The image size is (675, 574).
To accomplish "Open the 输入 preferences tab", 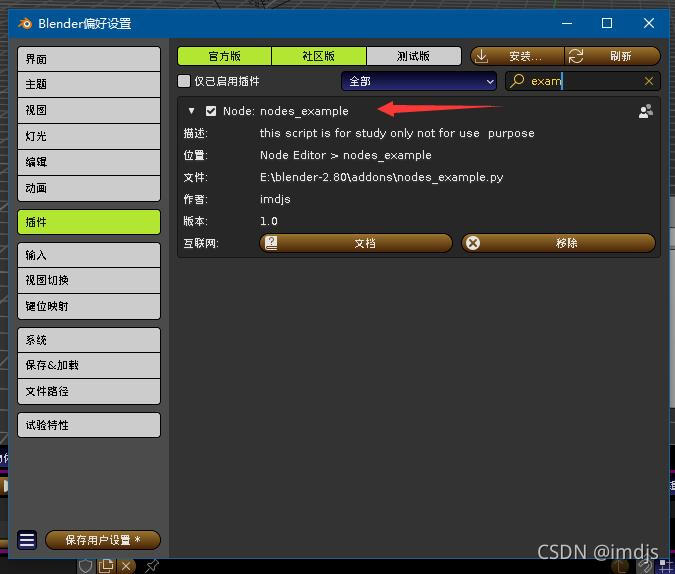I will (89, 255).
